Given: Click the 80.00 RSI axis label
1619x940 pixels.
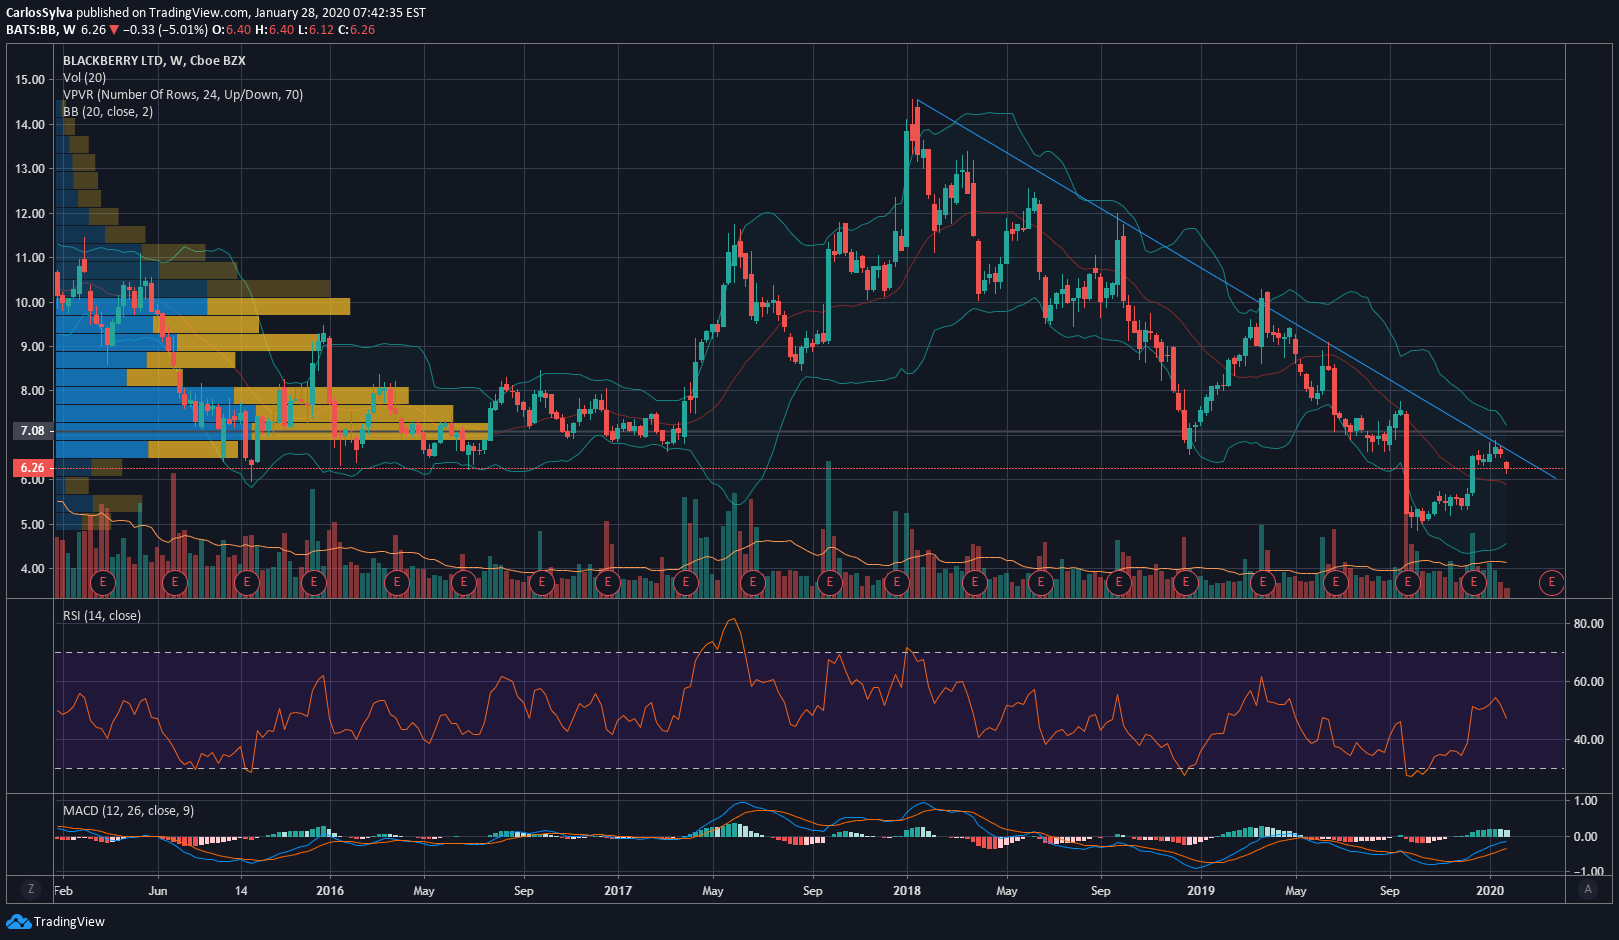Looking at the screenshot, I should pos(1588,623).
